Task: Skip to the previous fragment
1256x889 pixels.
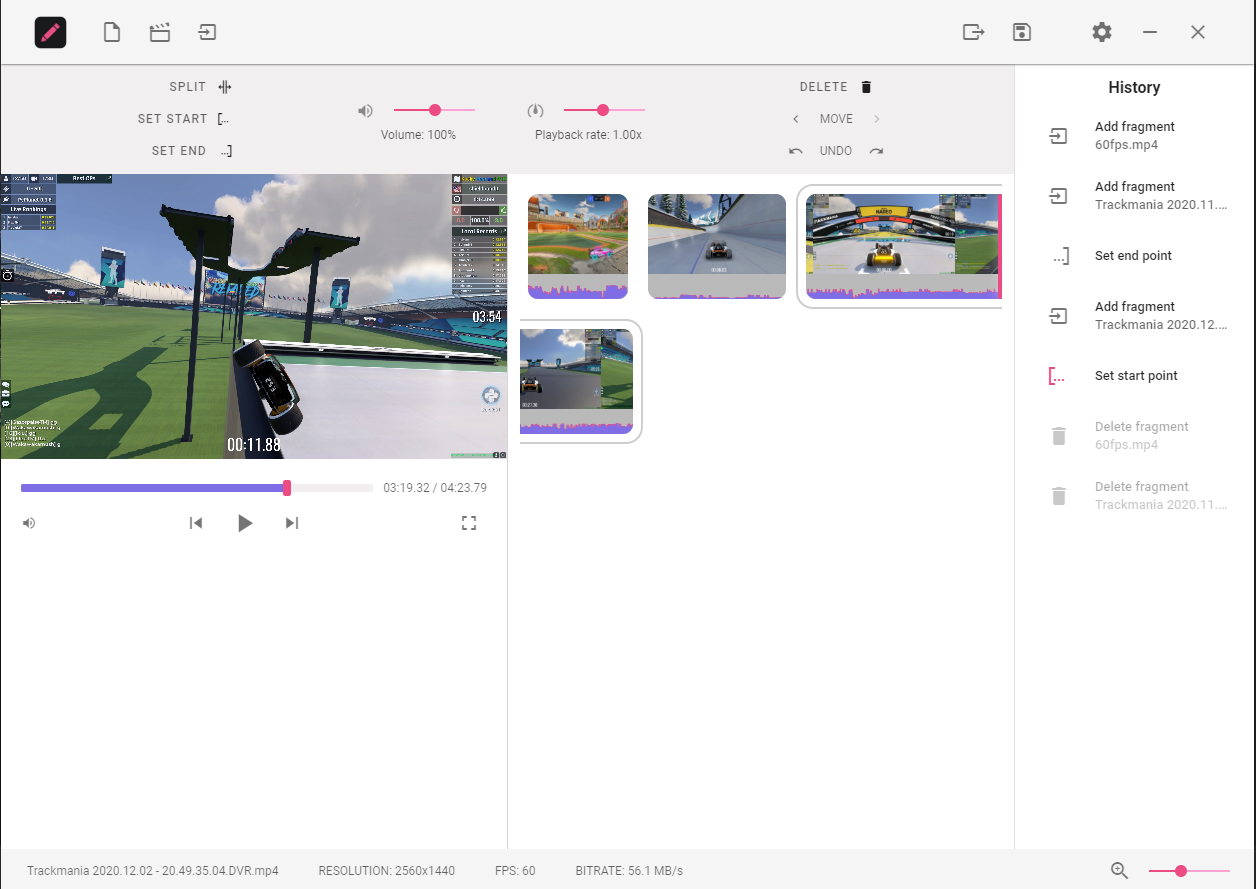Action: 196,523
